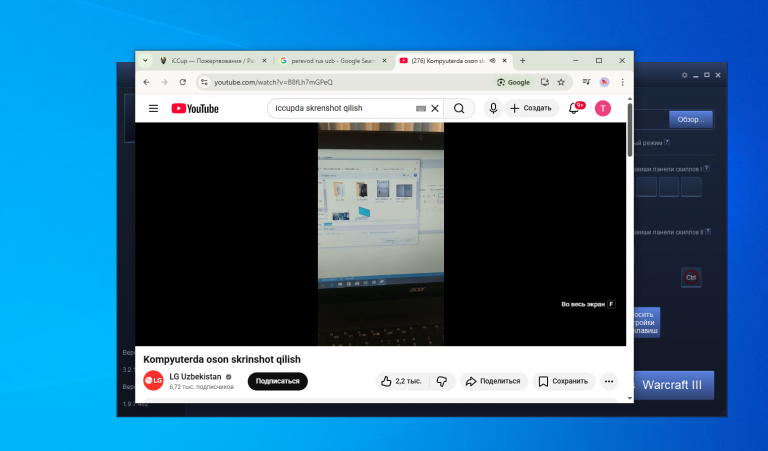Open Google Lens button in address bar
Screen dimensions: 768x451
pyautogui.click(x=513, y=82)
